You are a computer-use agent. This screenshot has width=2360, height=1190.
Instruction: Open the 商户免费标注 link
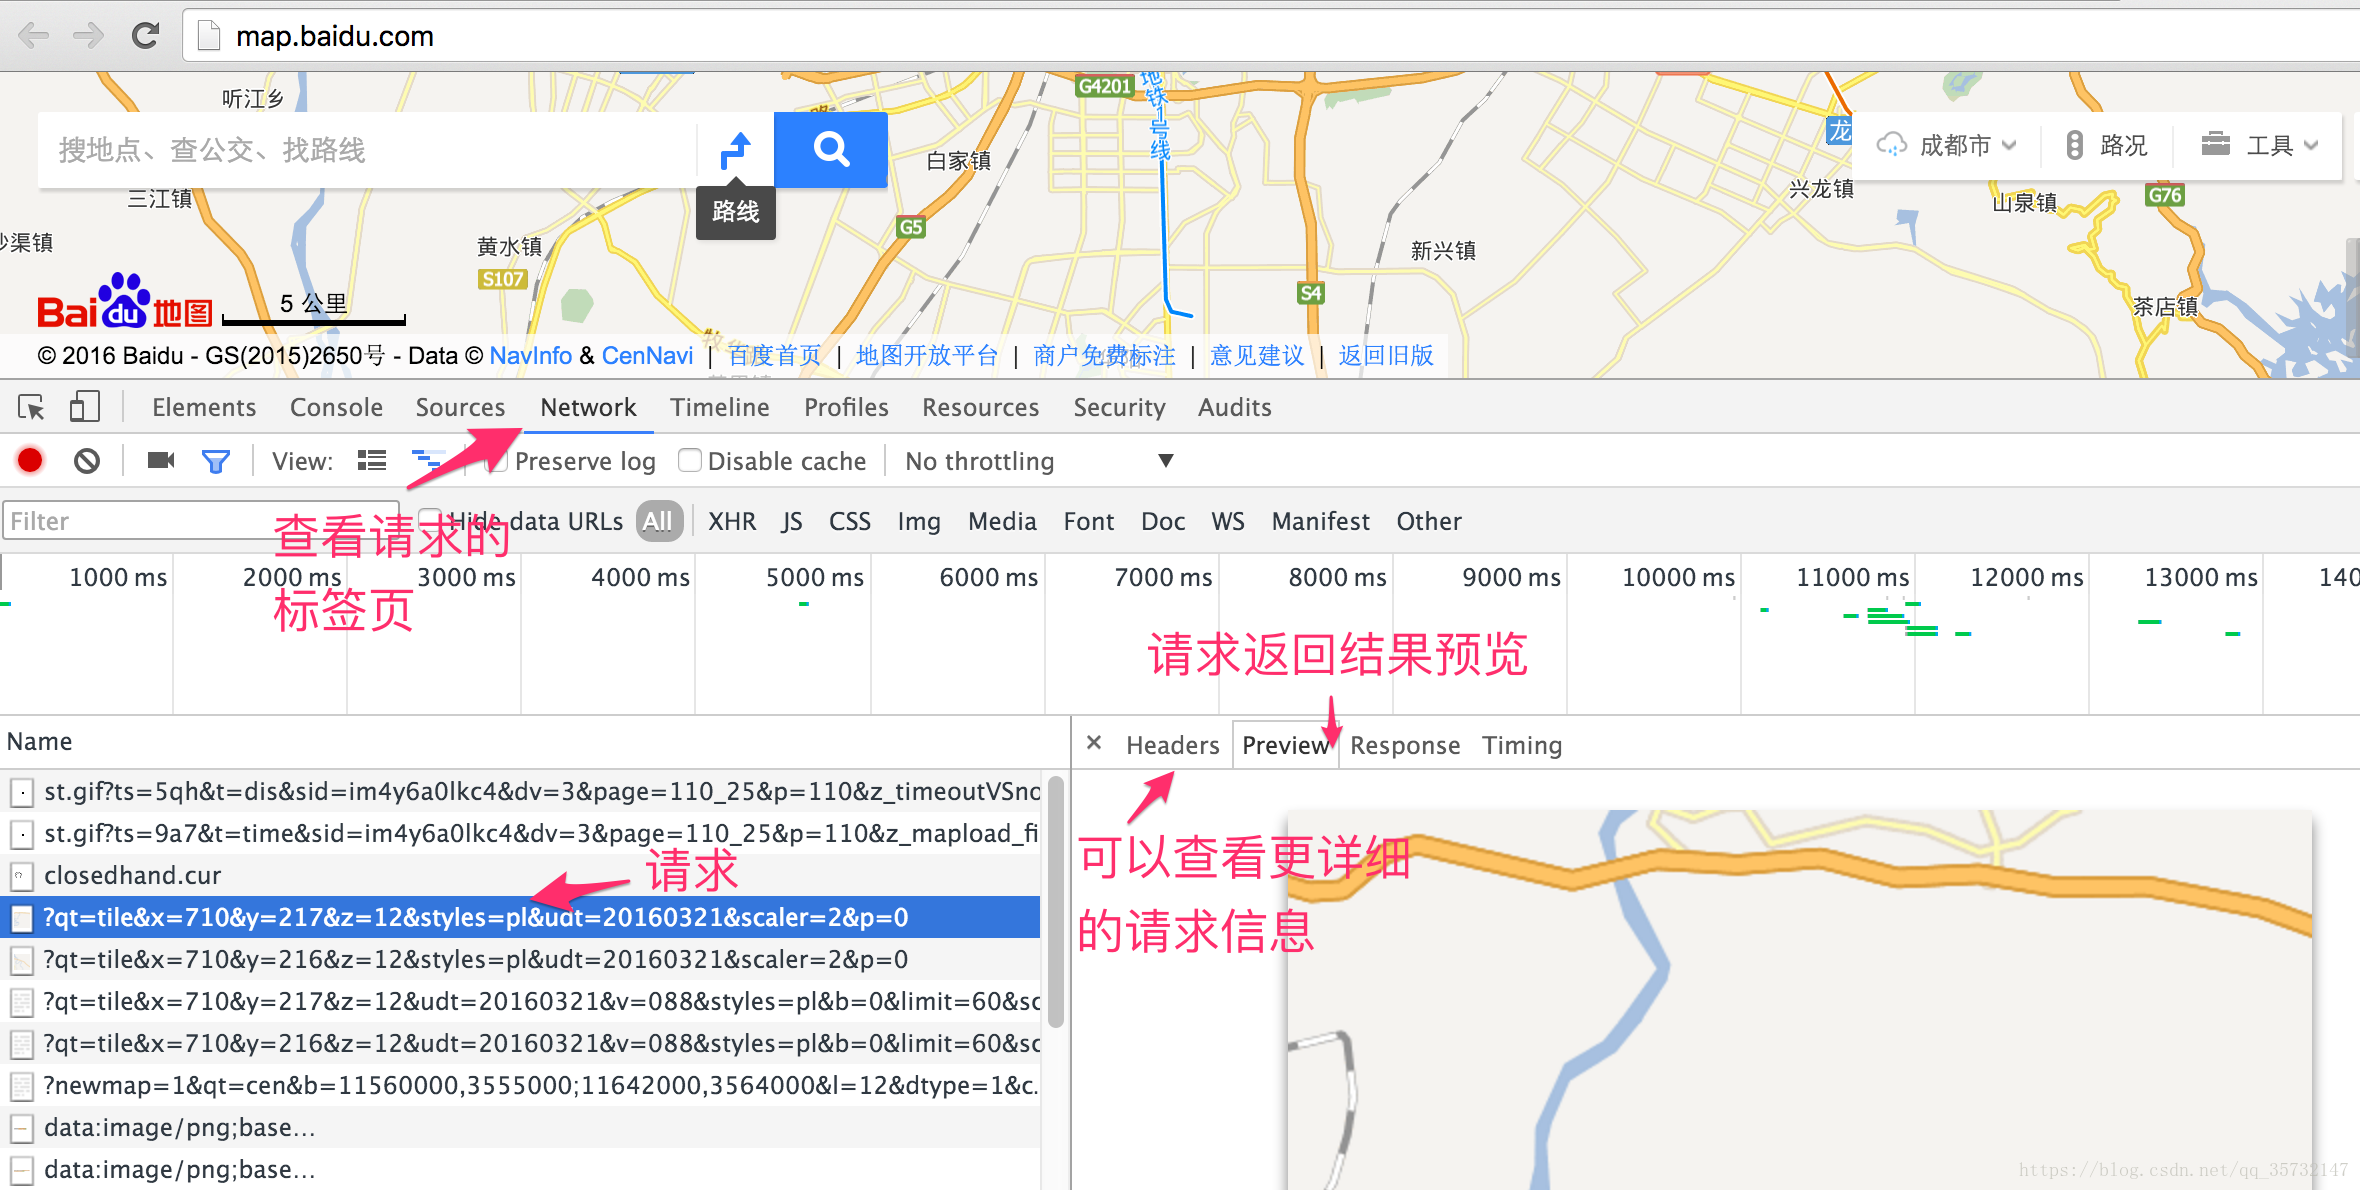pyautogui.click(x=1105, y=356)
